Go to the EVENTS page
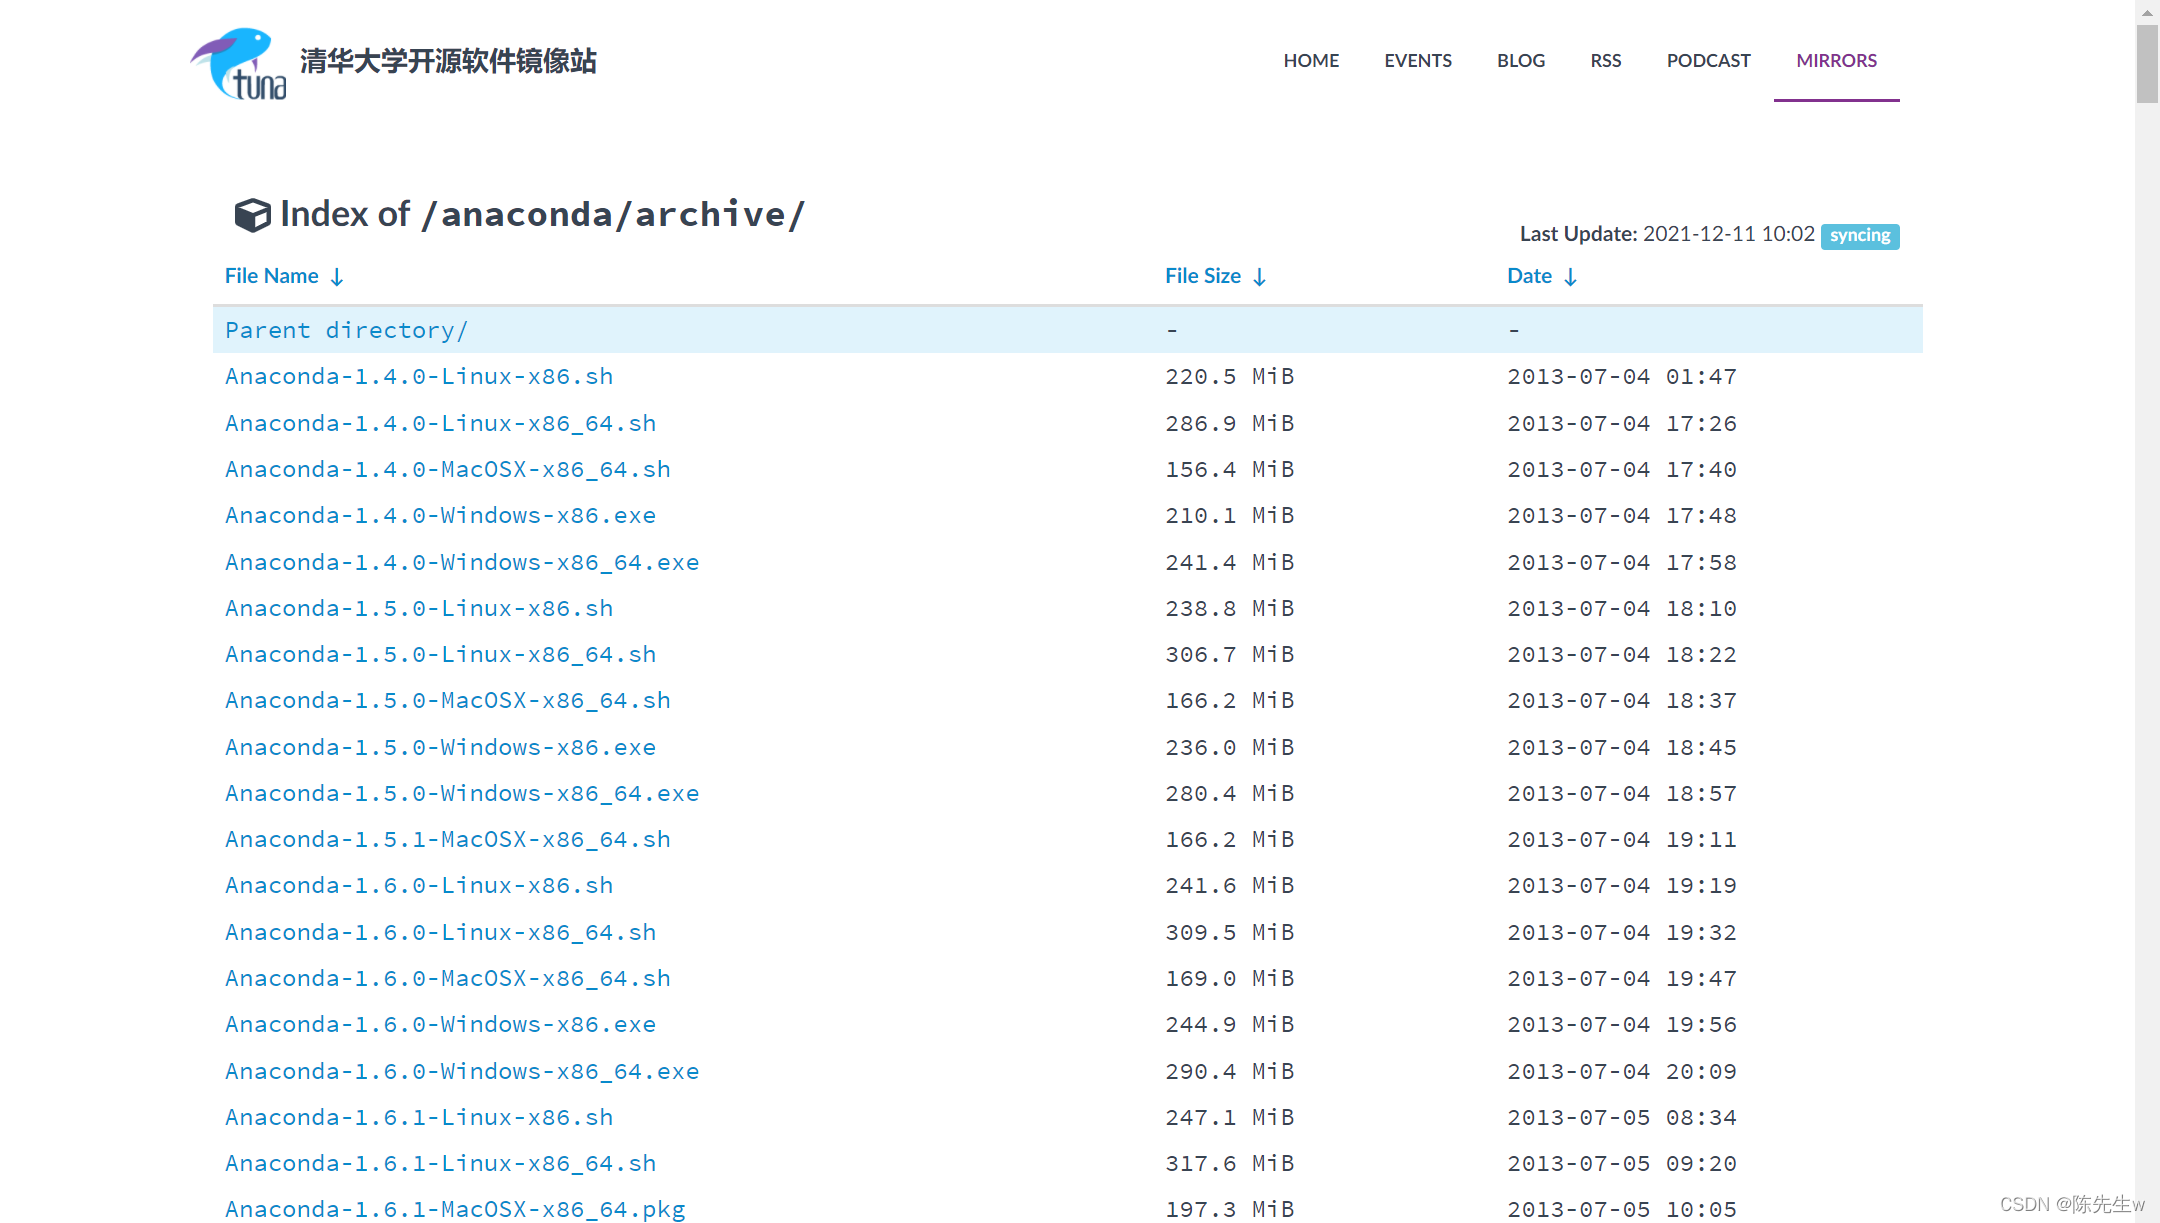Viewport: 2160px width, 1223px height. (x=1417, y=61)
